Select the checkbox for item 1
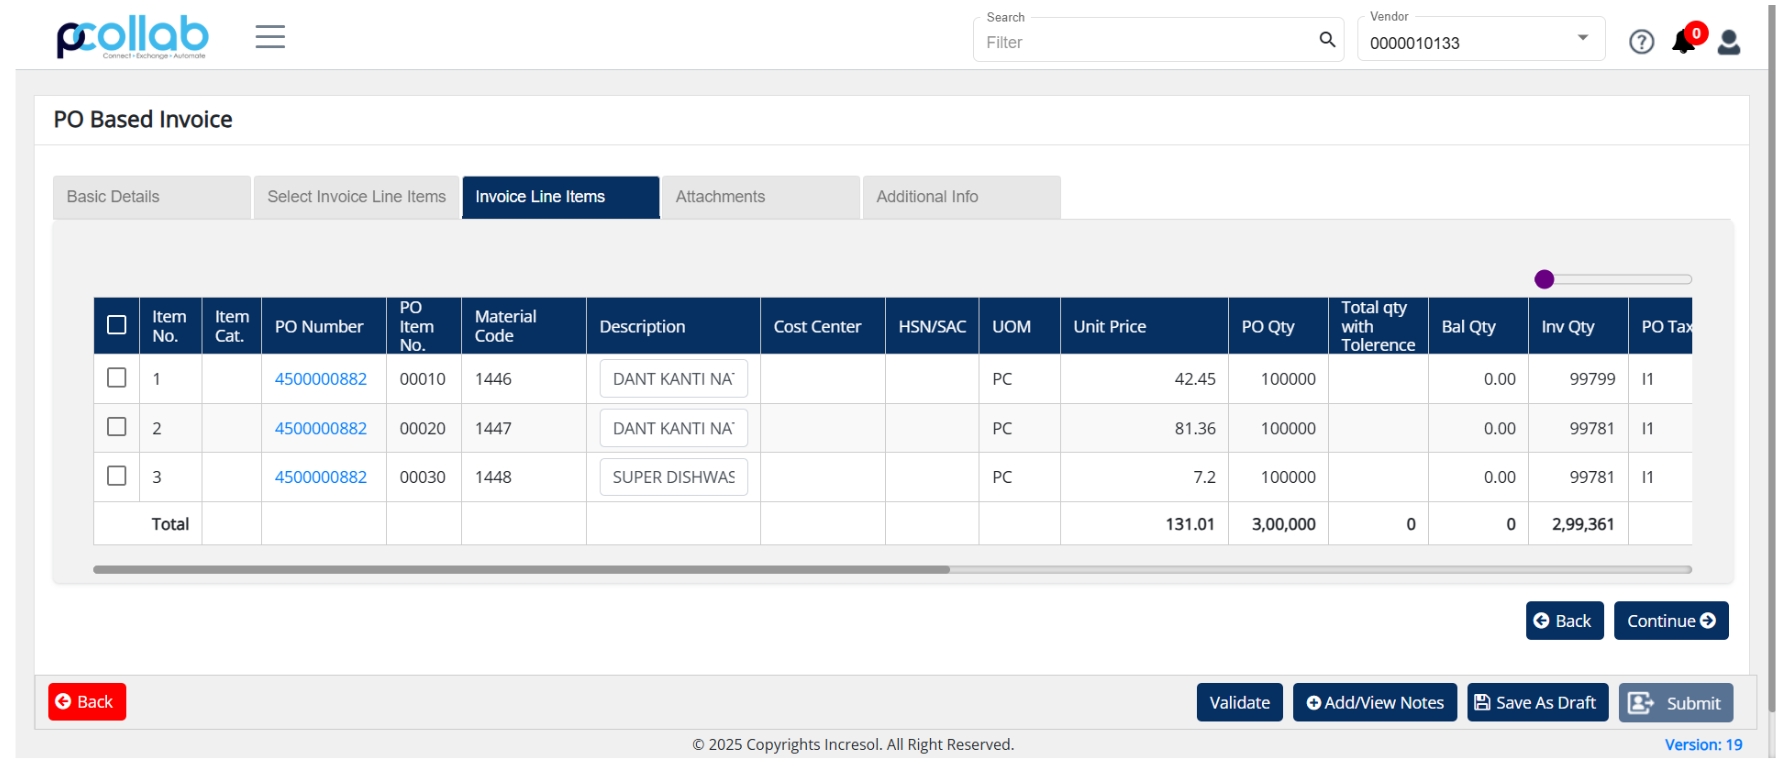Viewport: 1779px width, 766px height. pyautogui.click(x=117, y=378)
